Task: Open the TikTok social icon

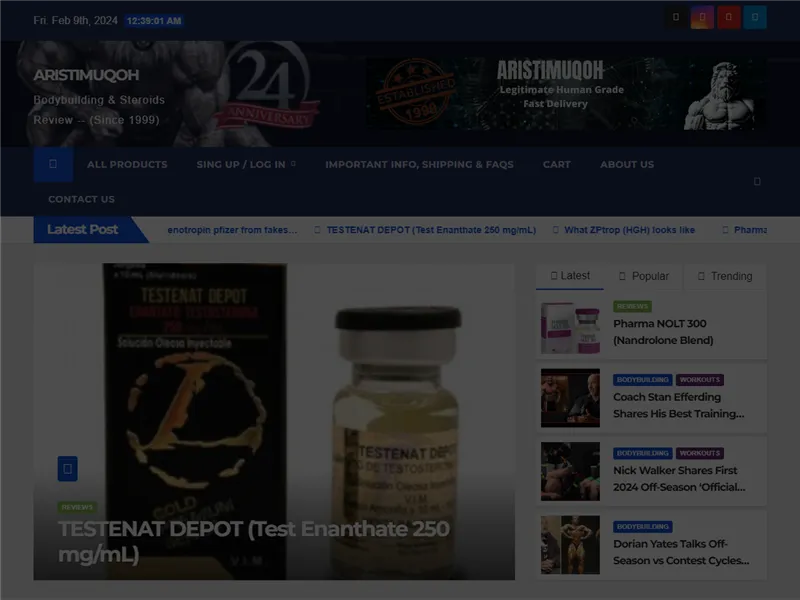Action: click(x=677, y=17)
